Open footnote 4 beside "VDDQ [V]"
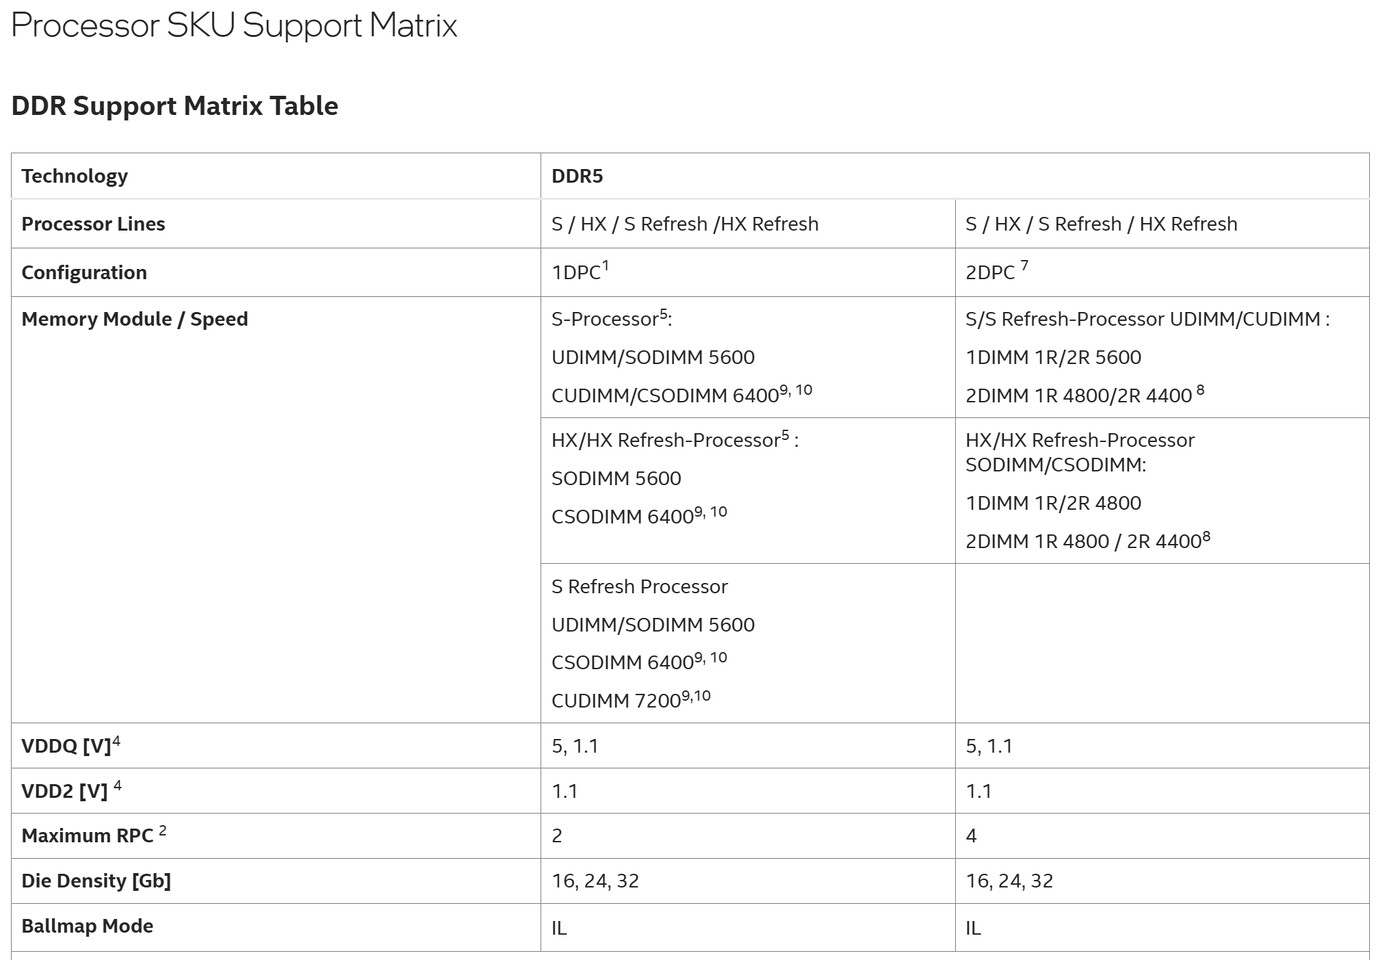This screenshot has width=1376, height=960. 117,741
